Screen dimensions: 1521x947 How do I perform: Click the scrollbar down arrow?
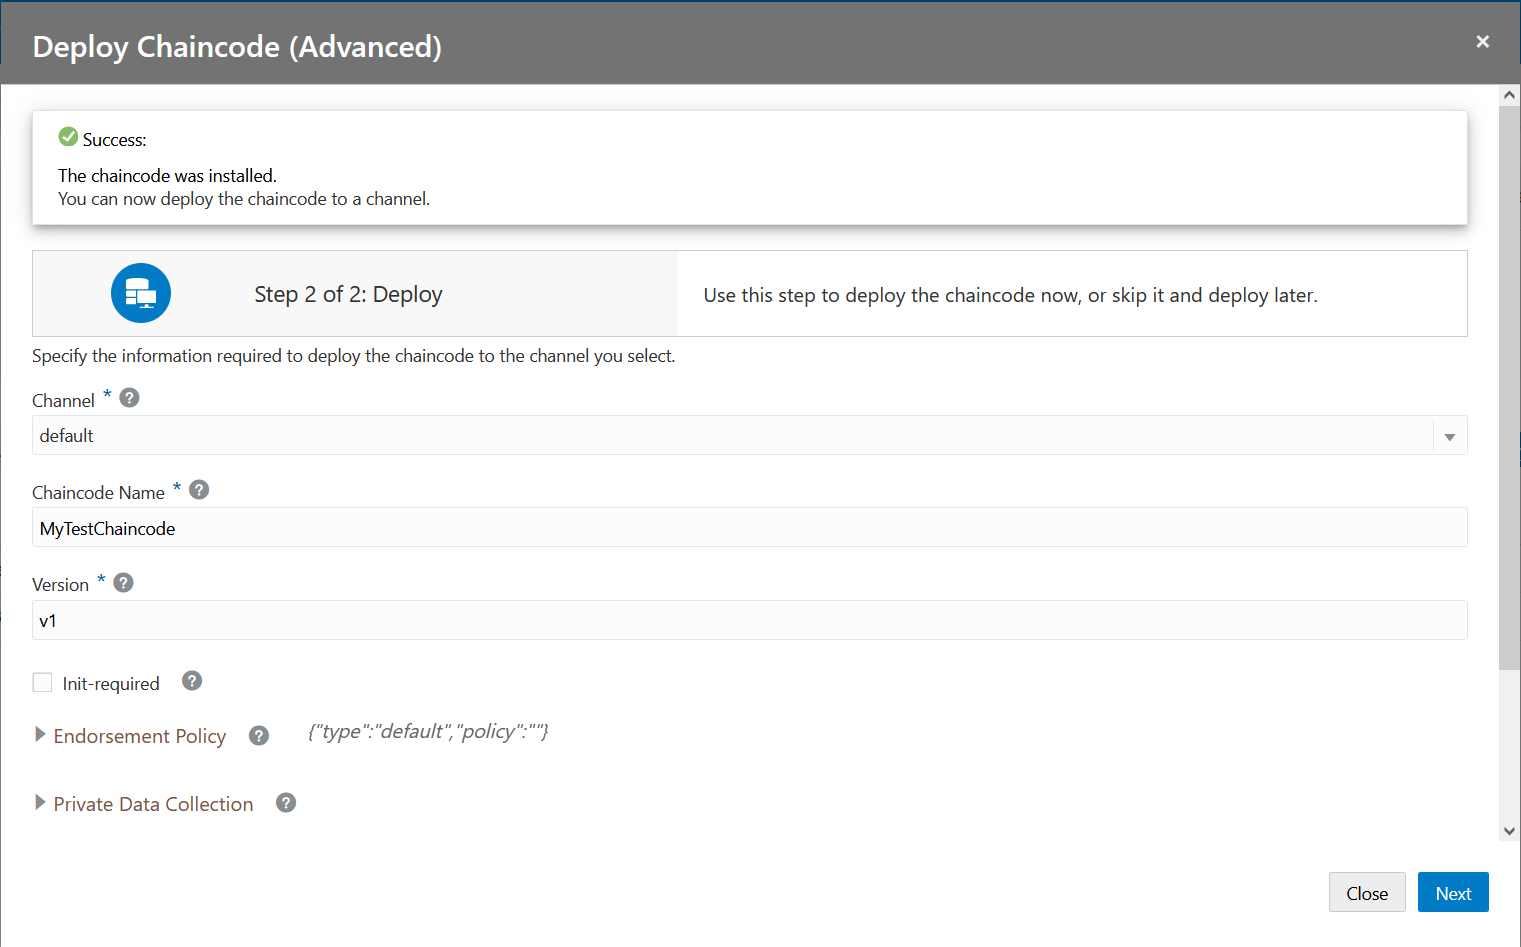point(1509,830)
